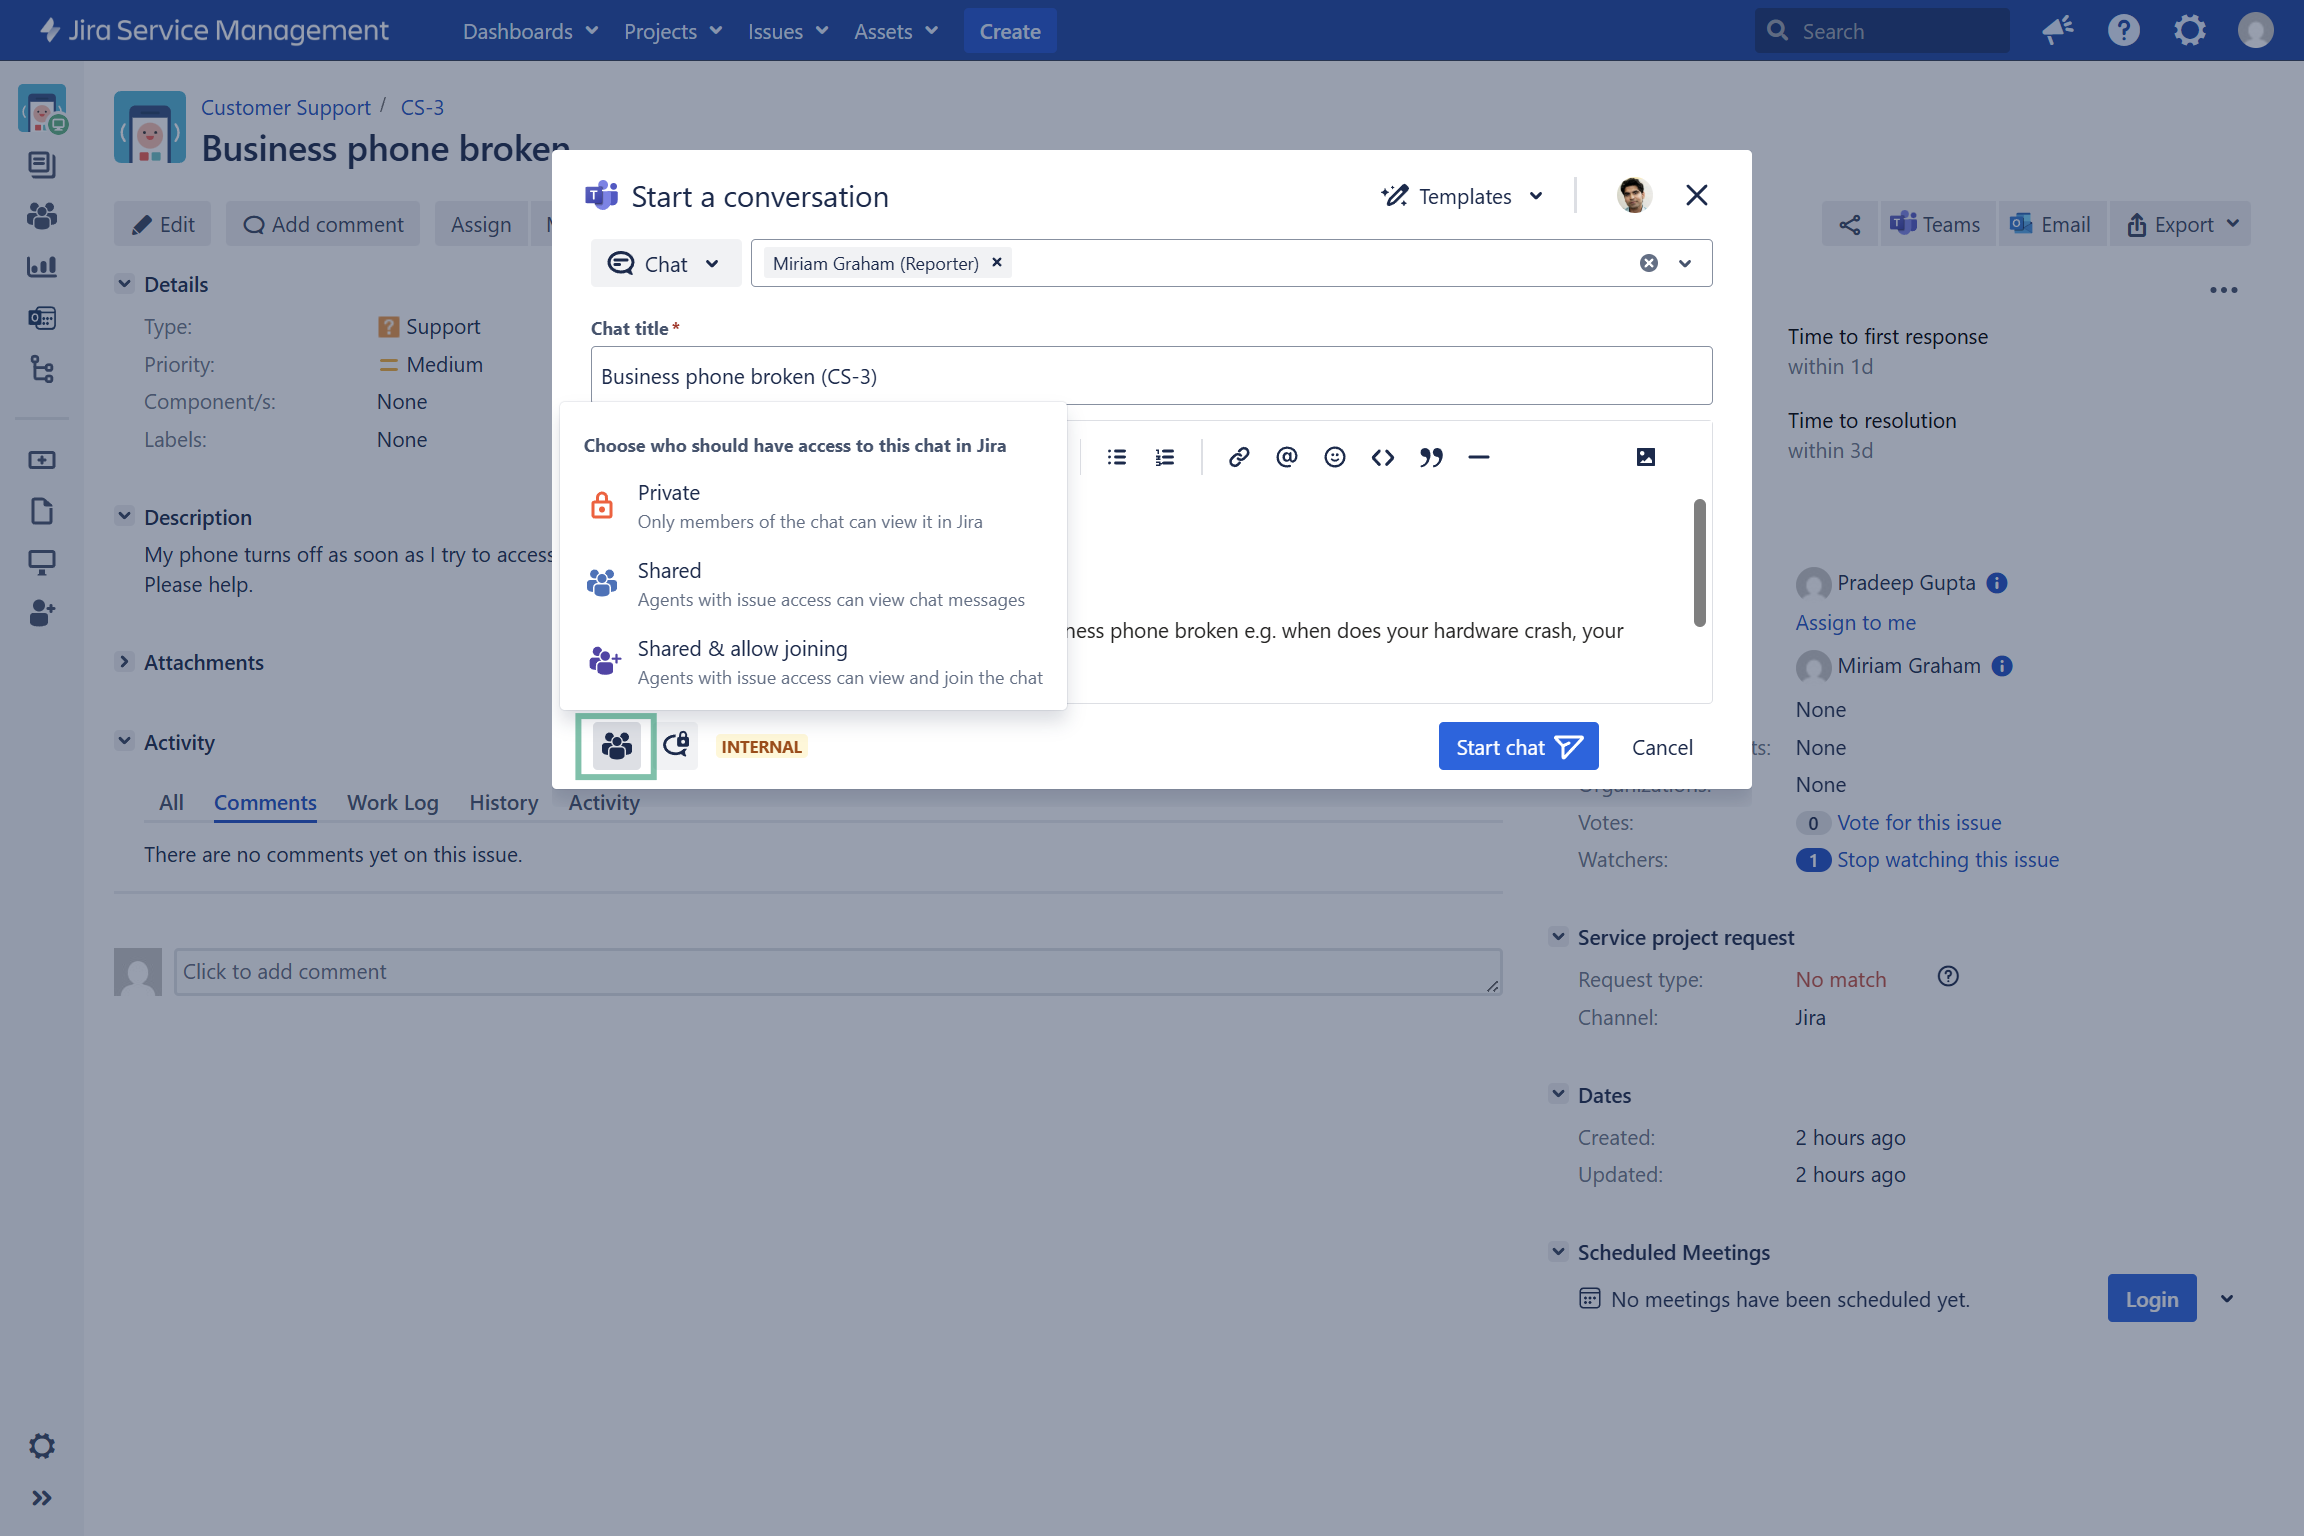Click the message editor scrollbar
The height and width of the screenshot is (1536, 2304).
tap(1699, 562)
